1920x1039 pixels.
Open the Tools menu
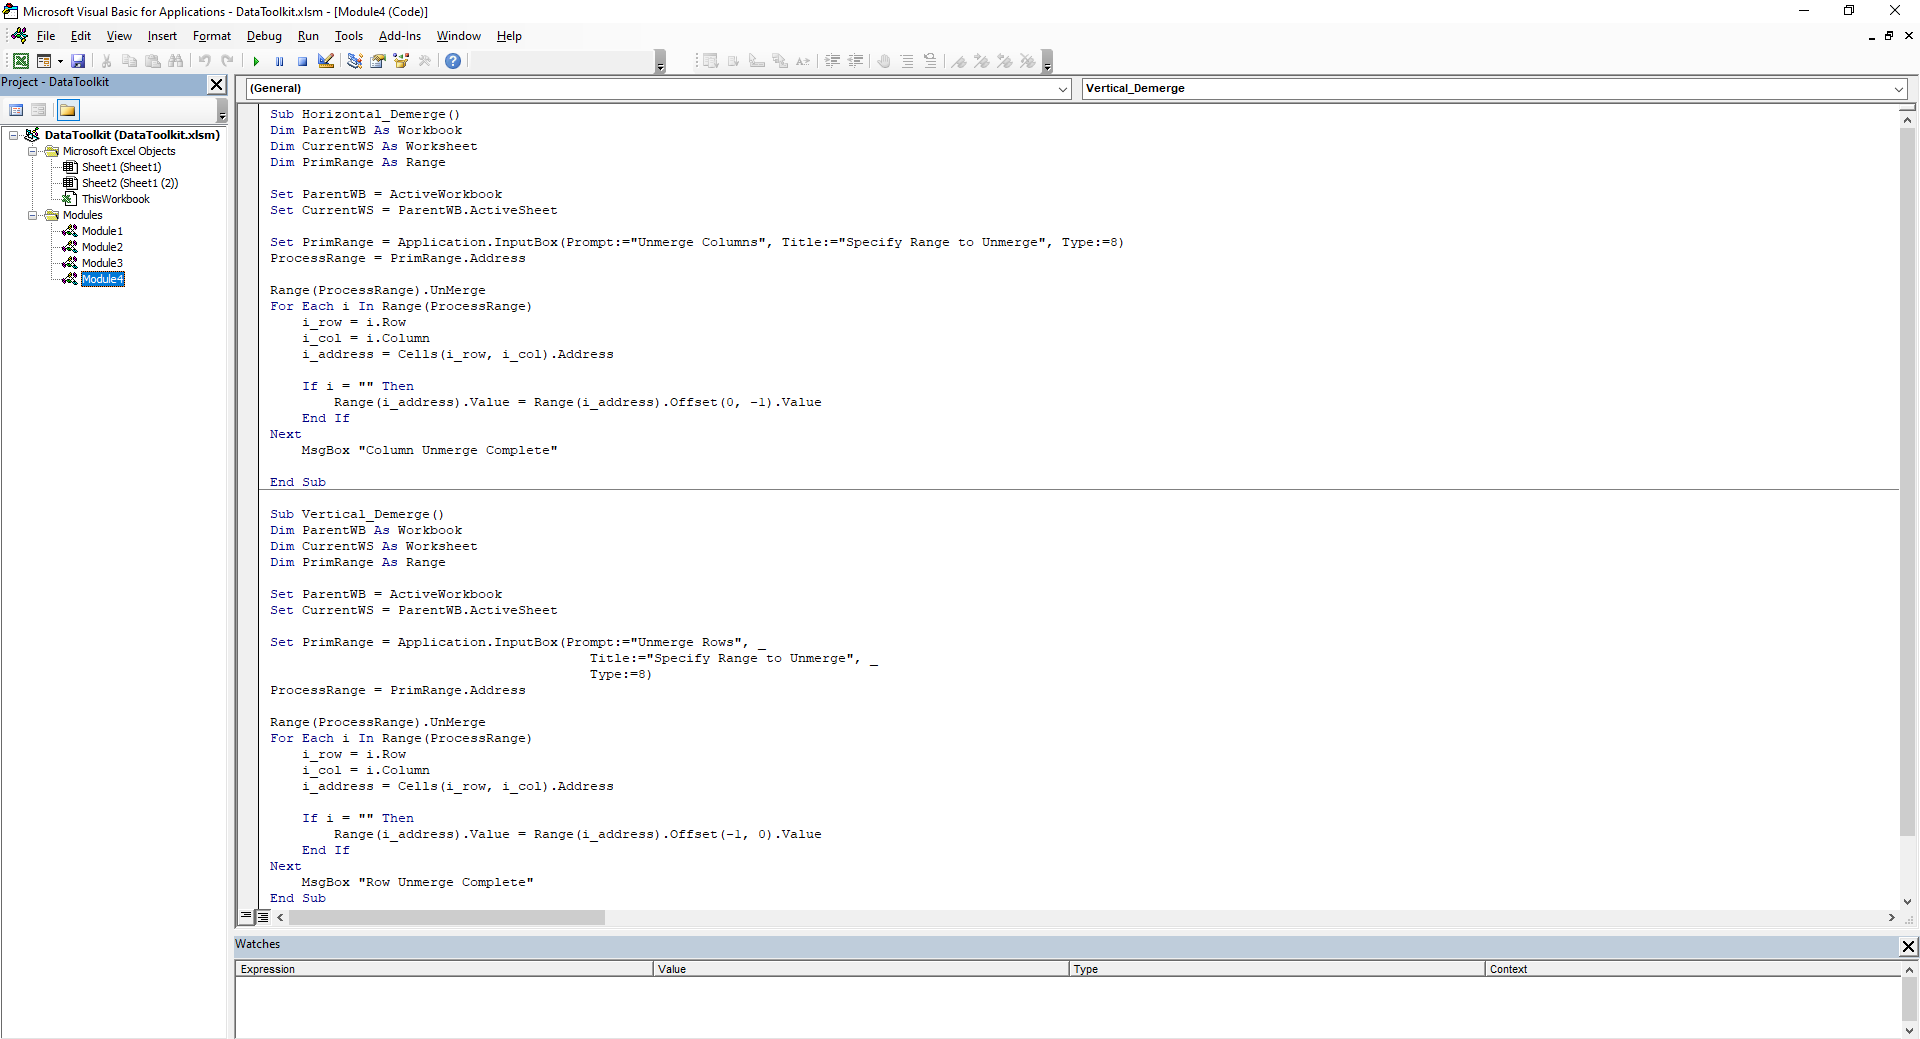[348, 36]
